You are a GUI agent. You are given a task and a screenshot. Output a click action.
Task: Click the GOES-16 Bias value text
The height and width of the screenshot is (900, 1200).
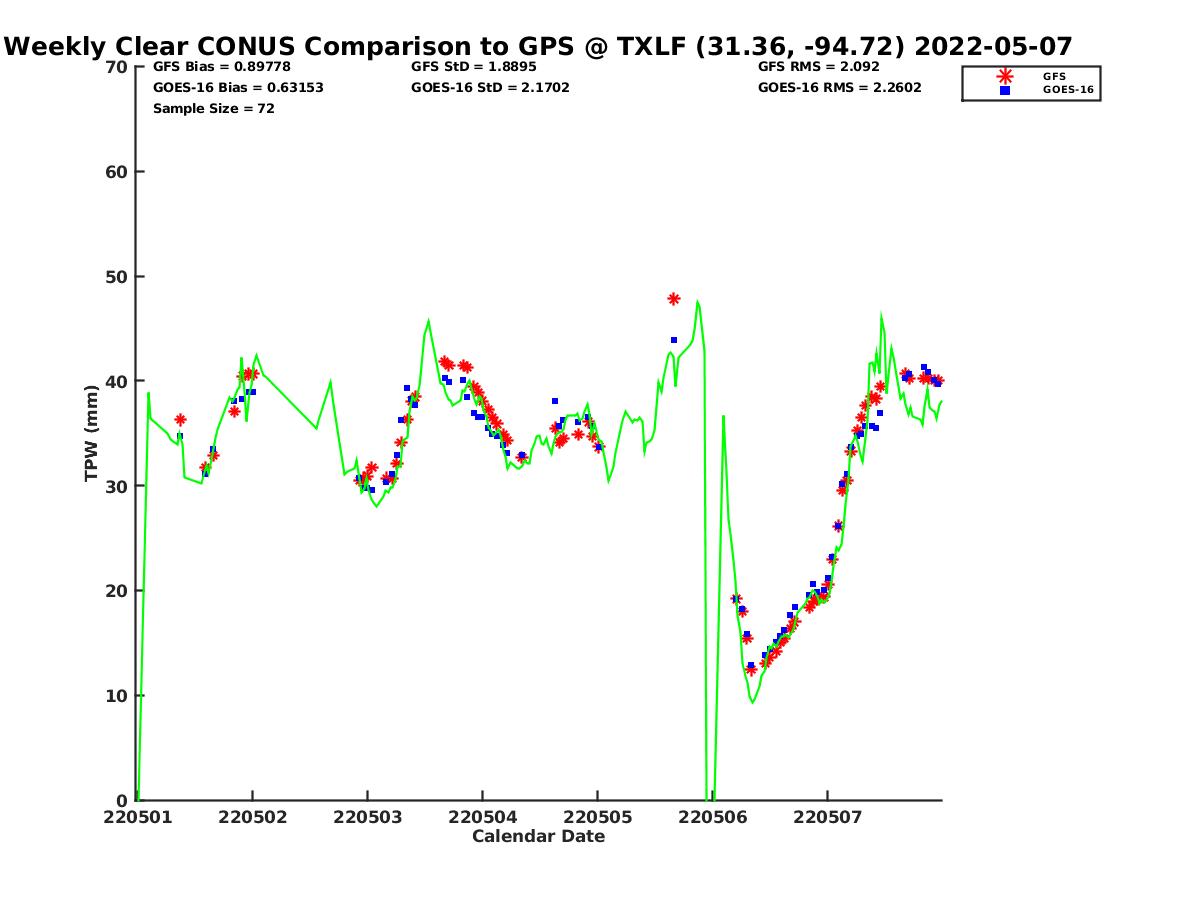pos(238,88)
